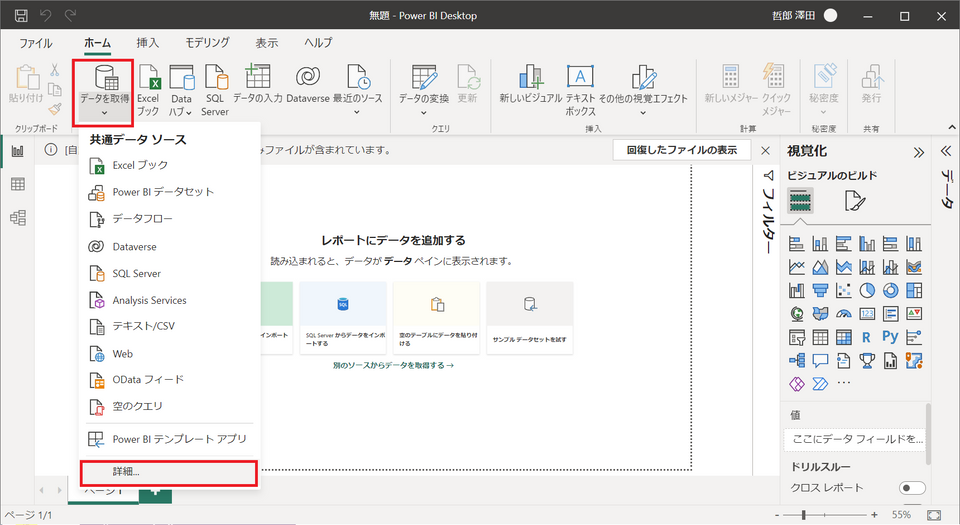Viewport: 960px width, 525px height.
Task: Select SQL Server in the dropdown menu
Action: pos(169,274)
